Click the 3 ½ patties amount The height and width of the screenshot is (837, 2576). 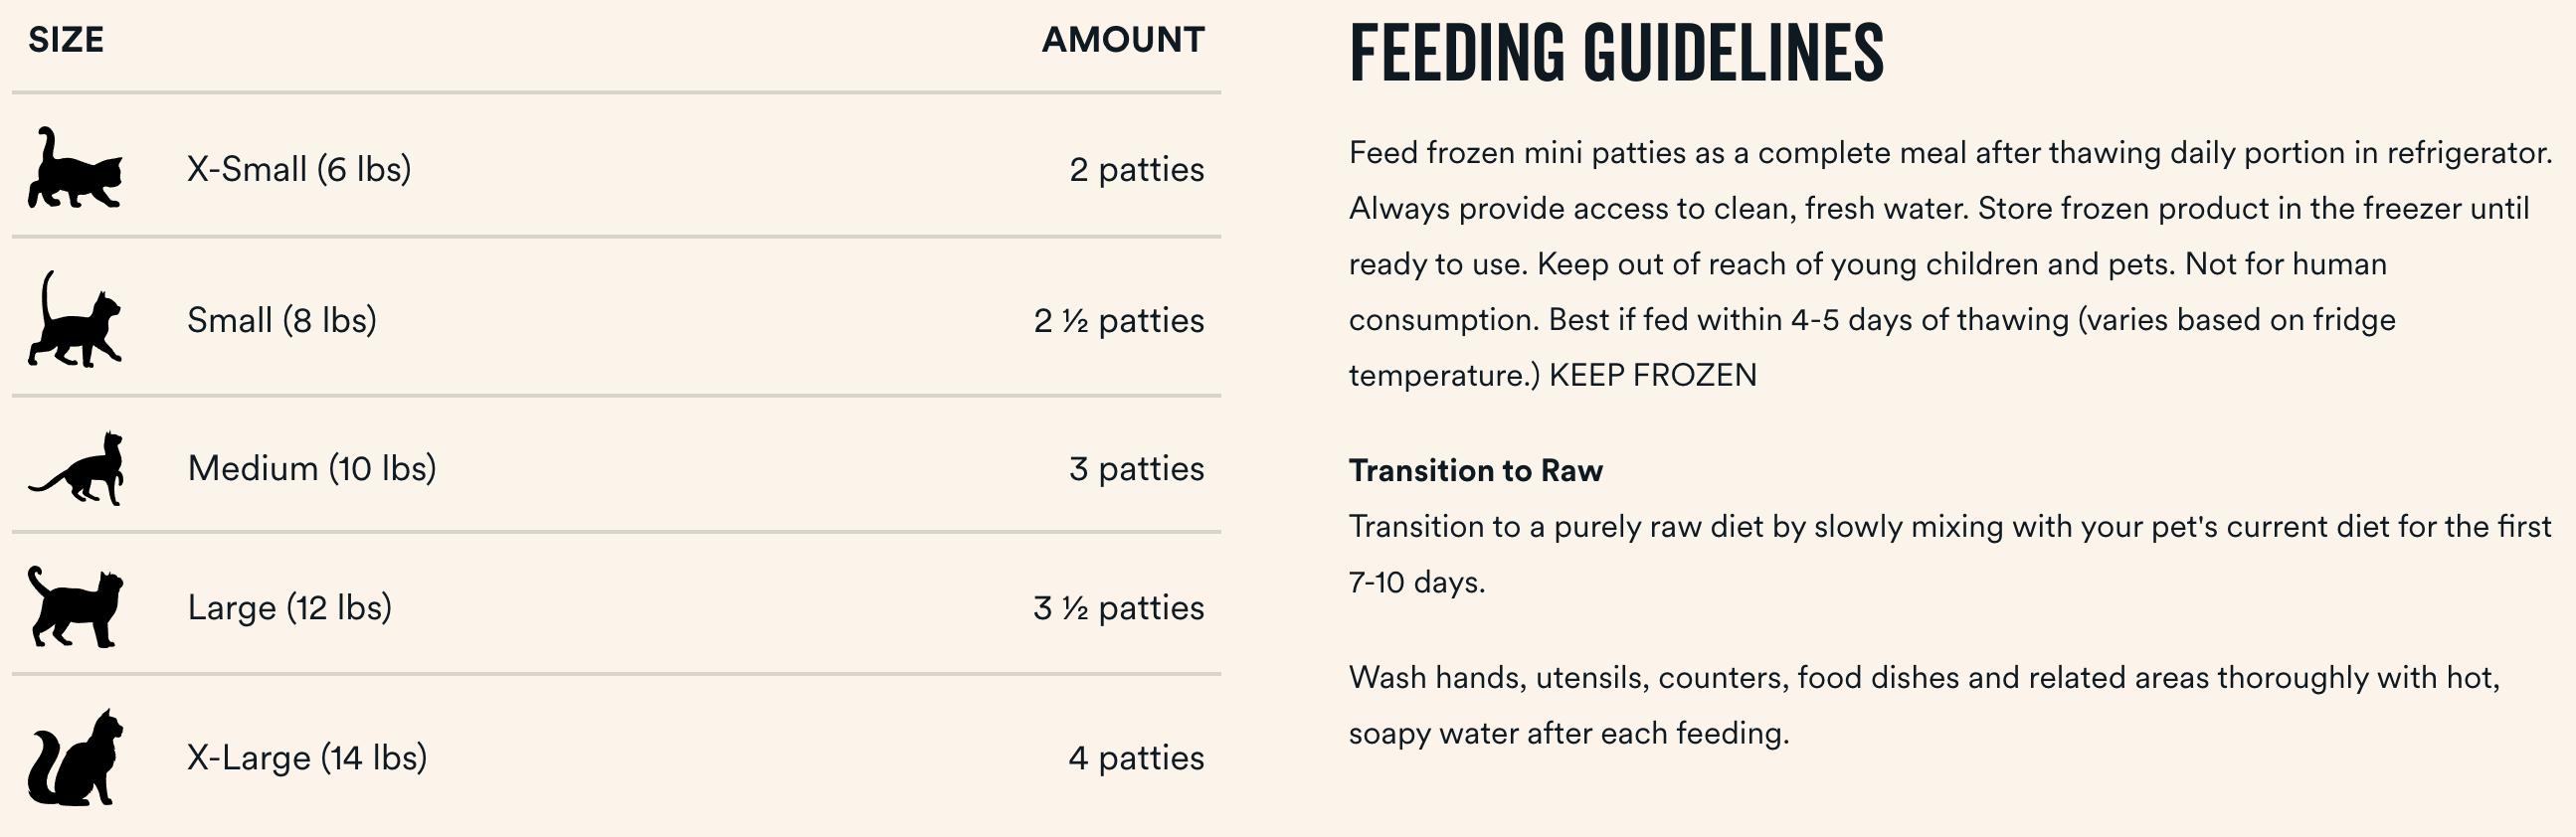(1119, 608)
